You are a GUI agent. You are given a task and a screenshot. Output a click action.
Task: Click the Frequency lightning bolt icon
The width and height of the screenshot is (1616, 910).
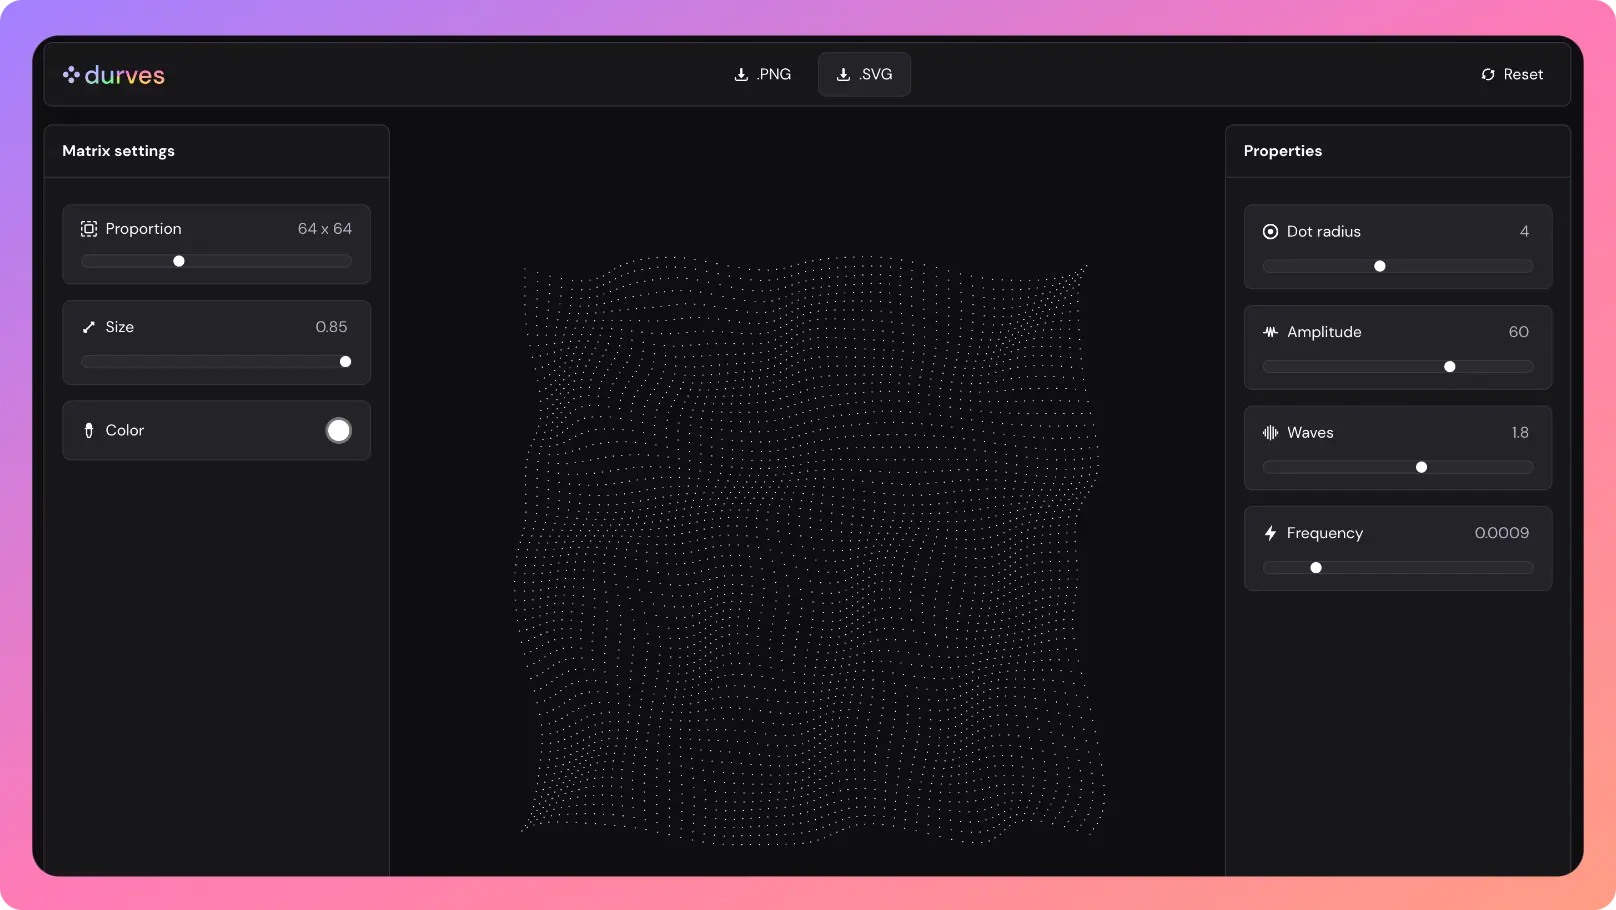pos(1270,534)
